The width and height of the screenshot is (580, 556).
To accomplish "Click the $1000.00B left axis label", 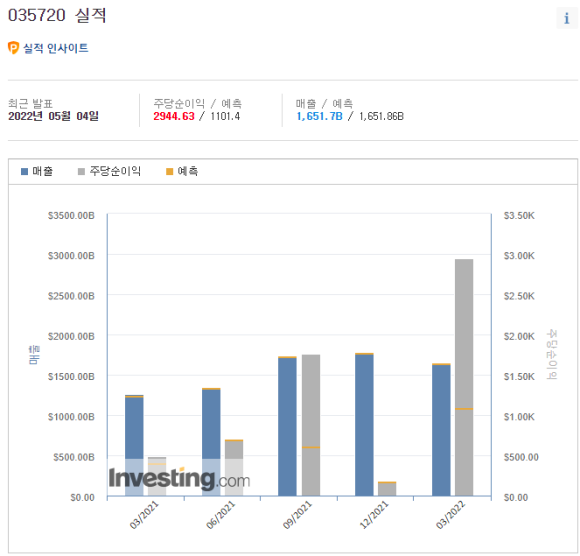I will pyautogui.click(x=71, y=417).
